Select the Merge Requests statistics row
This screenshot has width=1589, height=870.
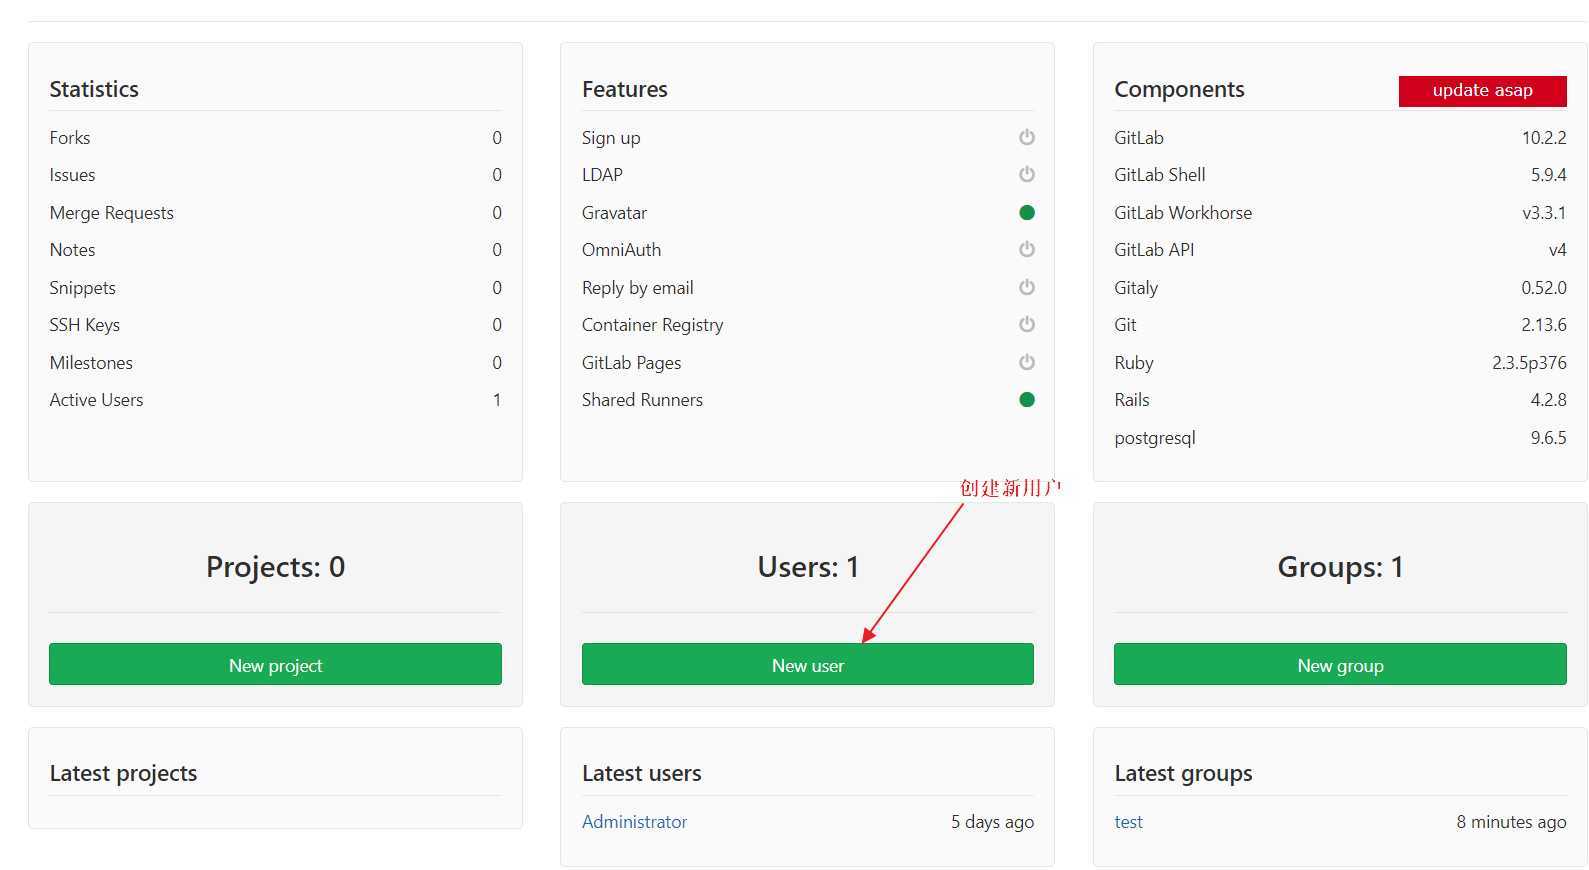[275, 212]
